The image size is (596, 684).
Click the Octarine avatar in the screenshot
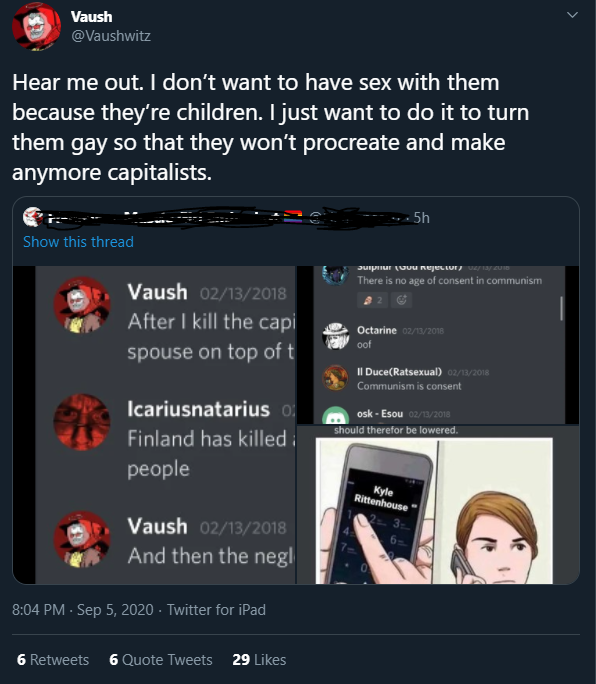(x=335, y=336)
